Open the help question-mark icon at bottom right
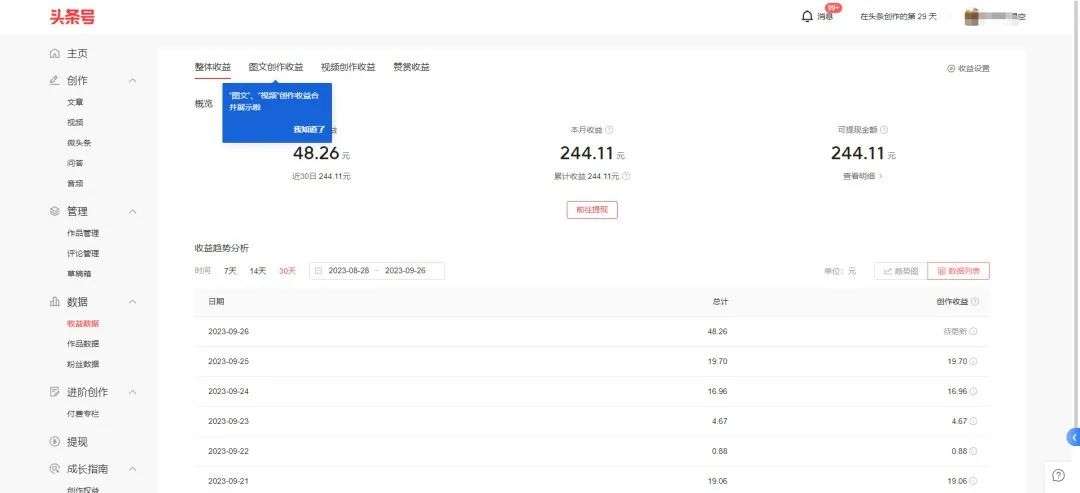 (1059, 475)
